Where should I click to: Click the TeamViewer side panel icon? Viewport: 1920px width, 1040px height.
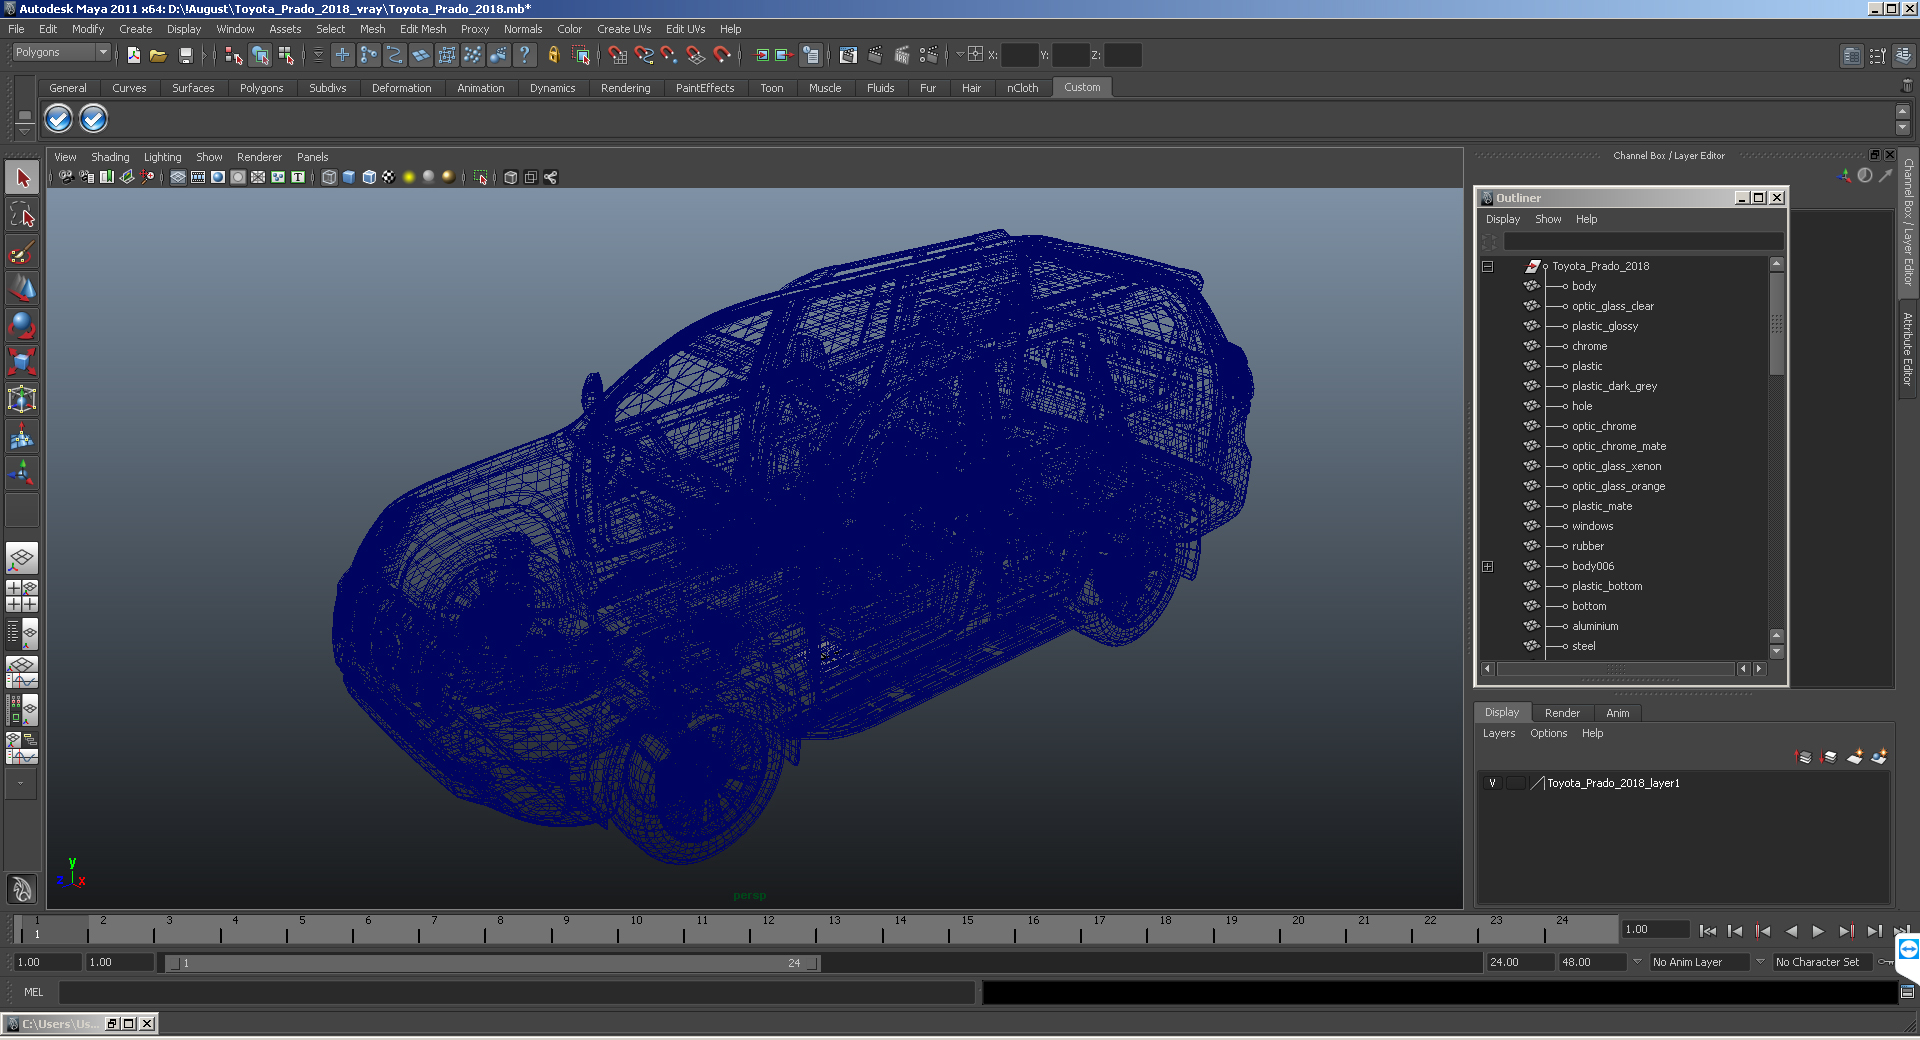click(x=1908, y=949)
